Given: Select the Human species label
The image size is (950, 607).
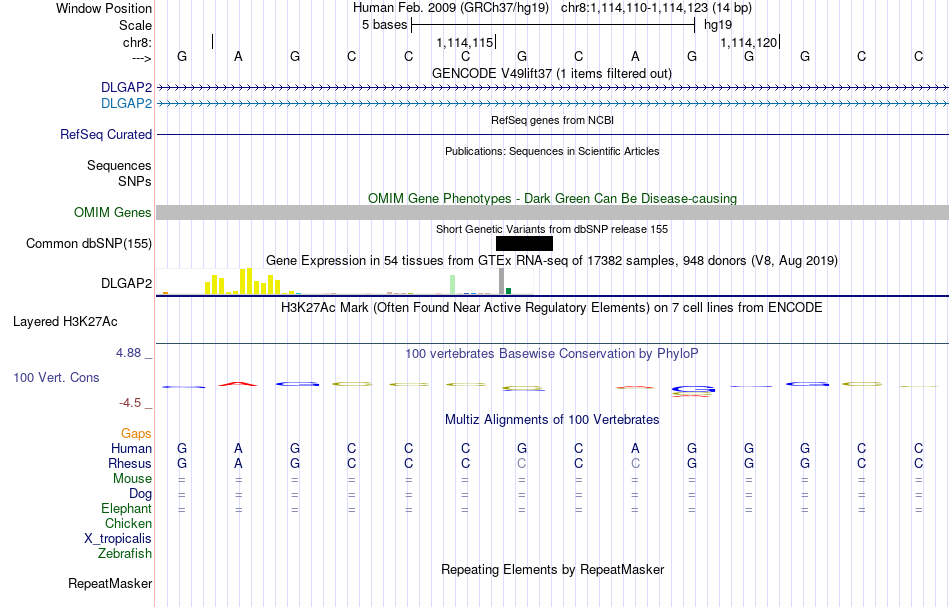Looking at the screenshot, I should pos(131,448).
